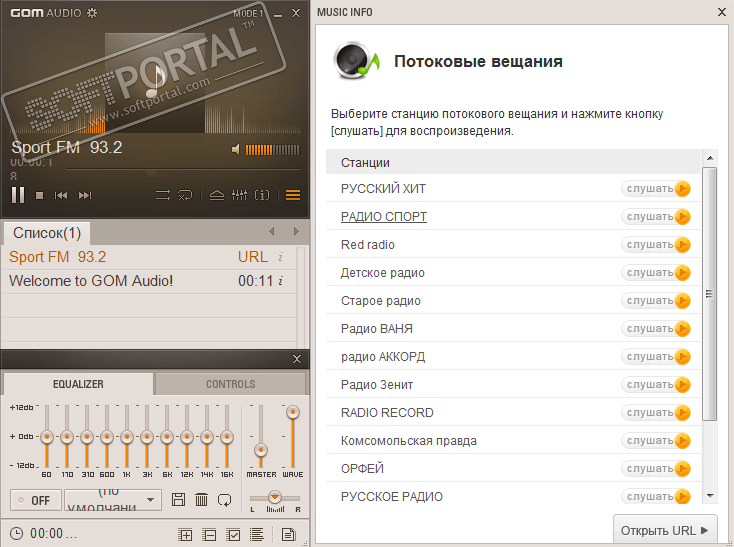Select Welcome to GOM Audio! entry
Viewport: 734px width, 547px height.
click(x=148, y=281)
